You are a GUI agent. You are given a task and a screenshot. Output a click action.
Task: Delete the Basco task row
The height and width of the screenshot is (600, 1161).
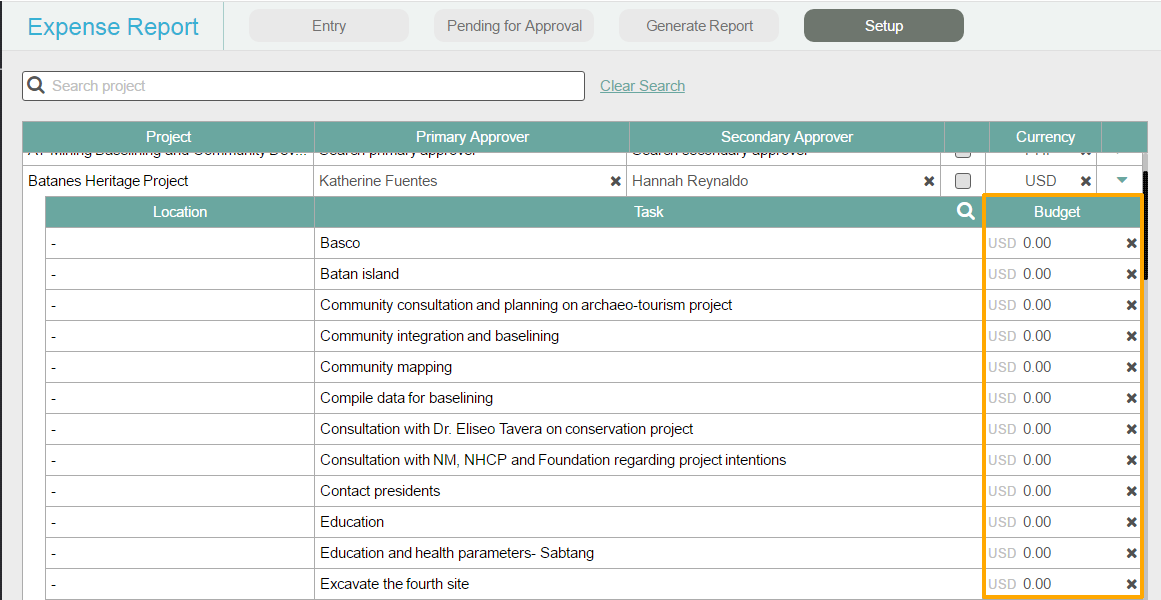[1131, 243]
